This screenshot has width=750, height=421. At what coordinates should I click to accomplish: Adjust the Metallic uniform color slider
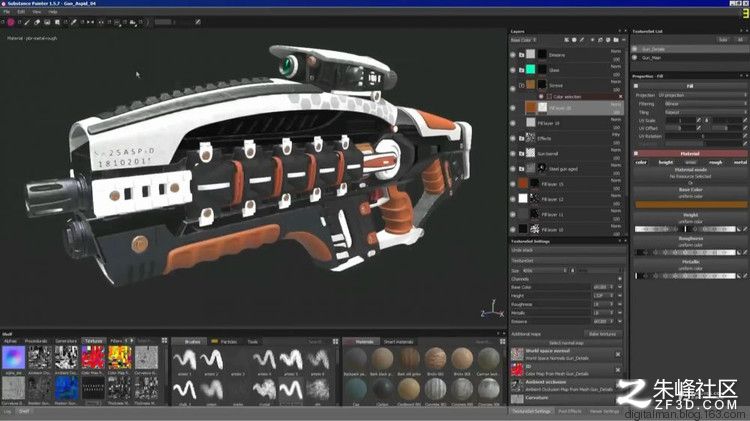pyautogui.click(x=685, y=276)
